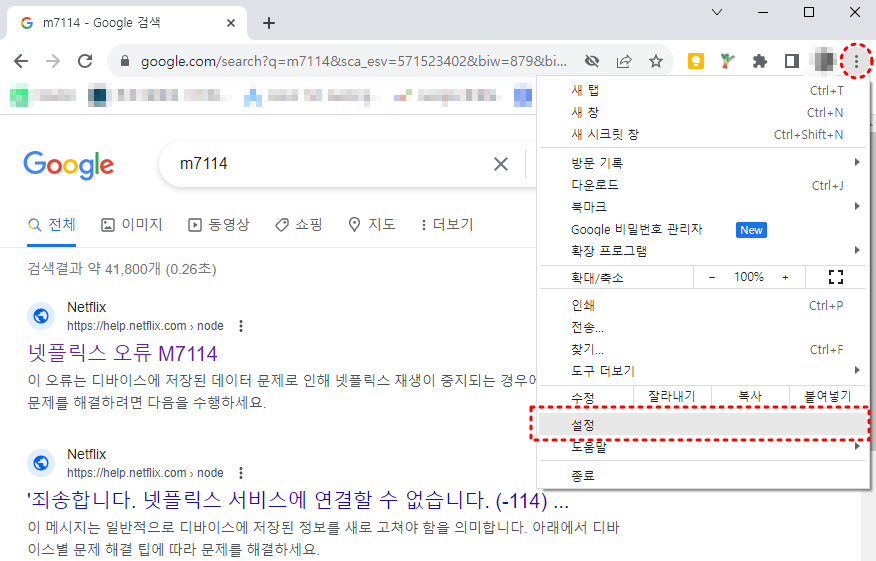Click the forward navigation arrow
The image size is (876, 561).
(53, 61)
